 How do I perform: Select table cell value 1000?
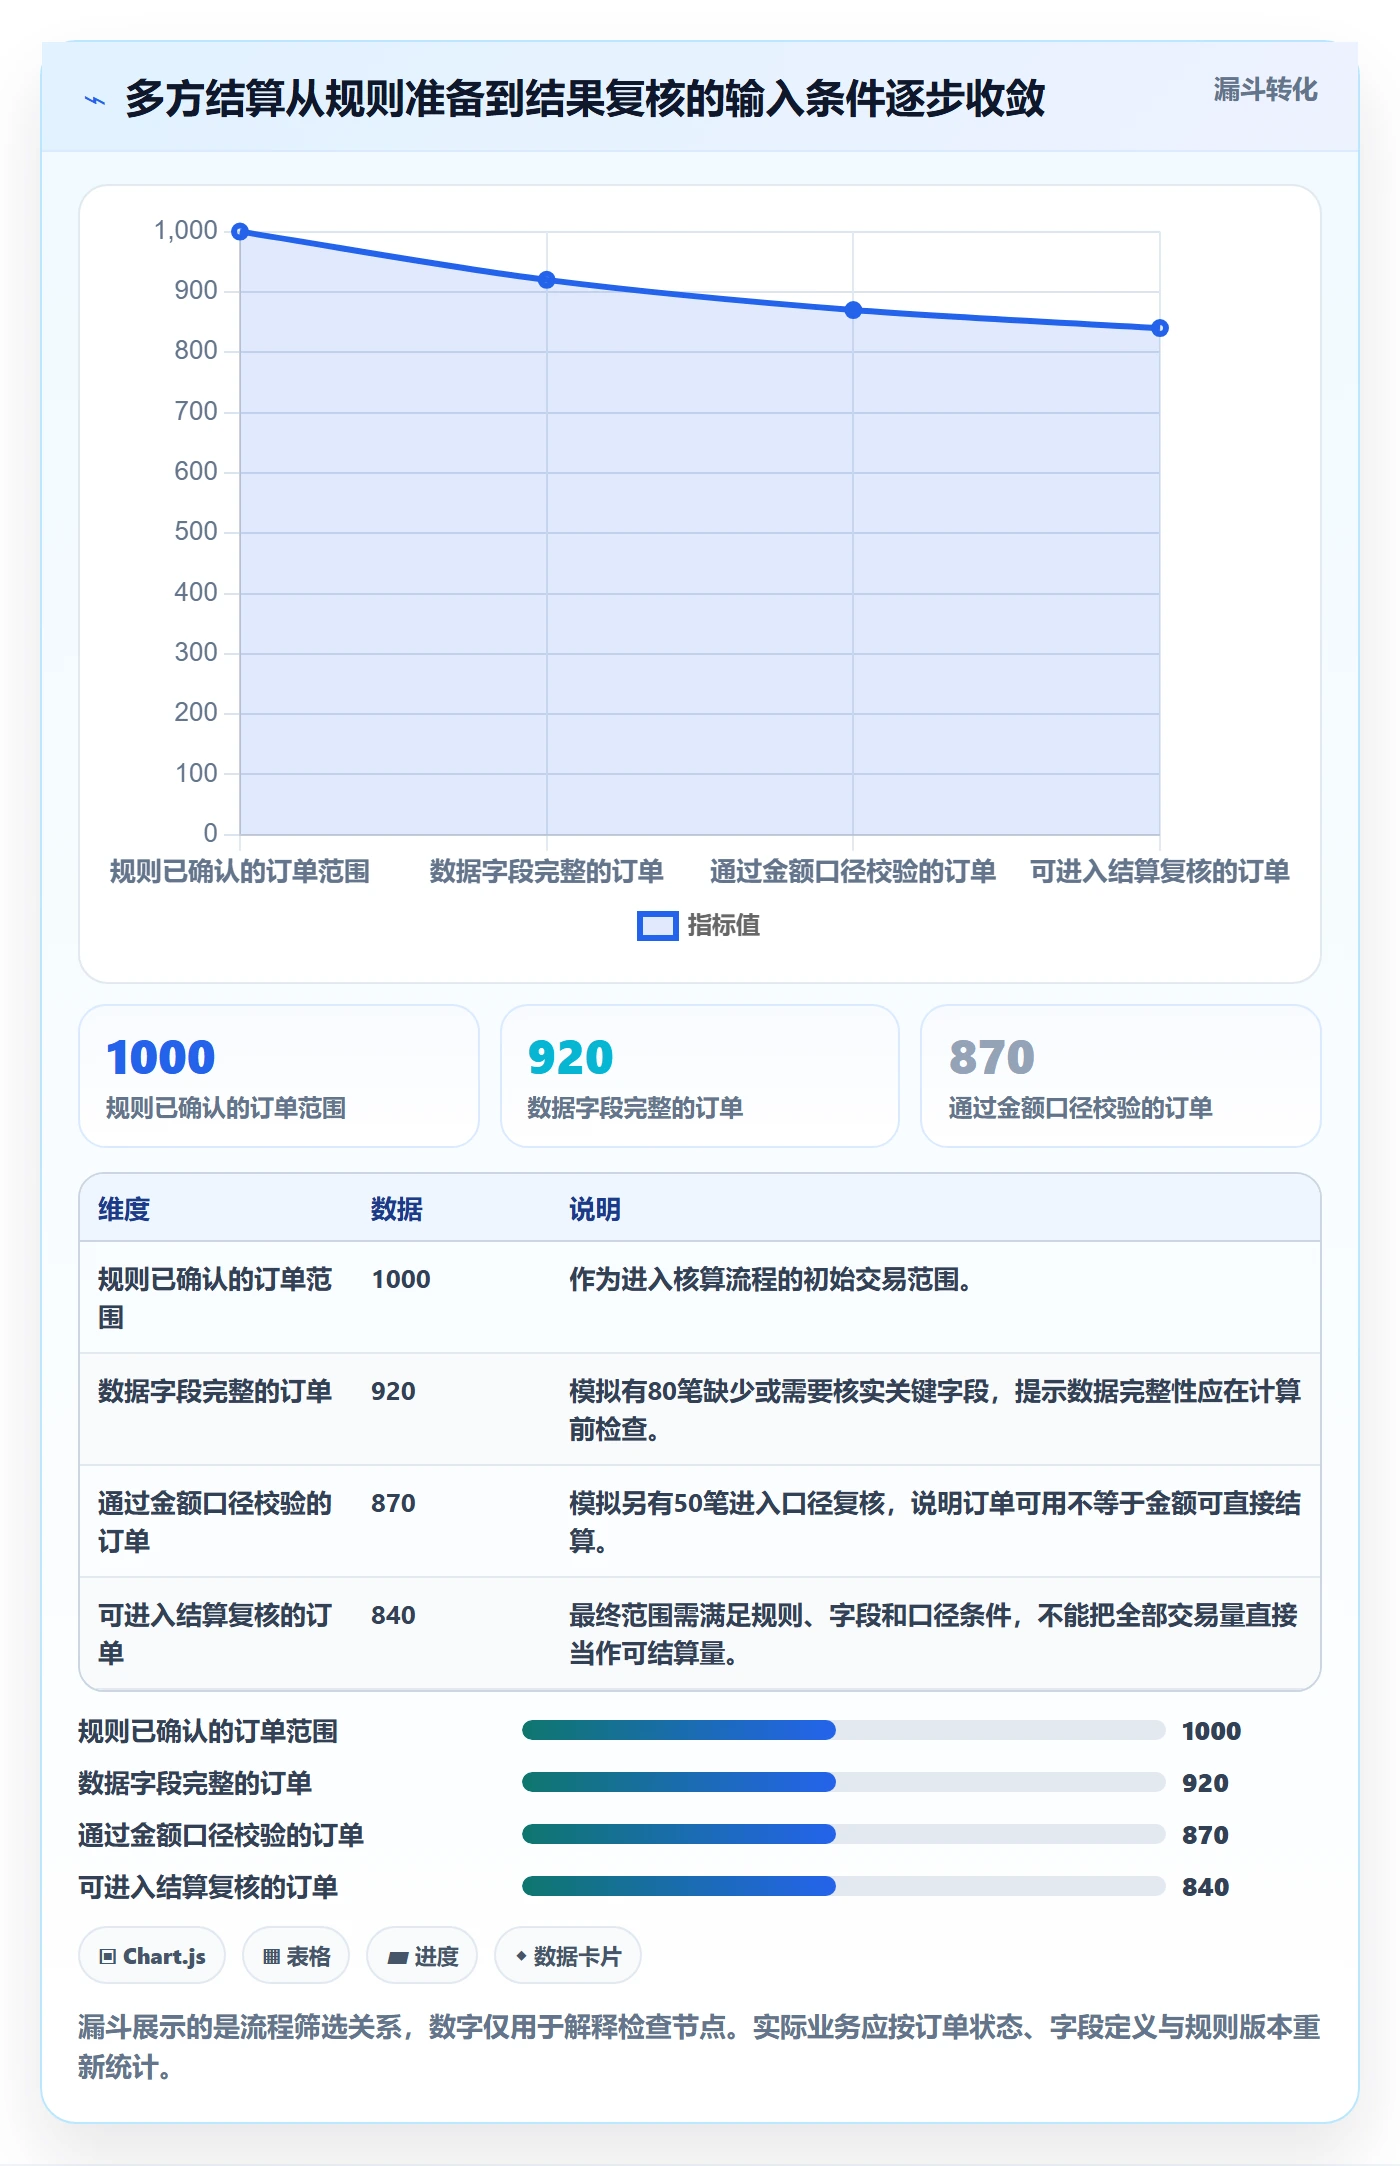click(x=401, y=1280)
